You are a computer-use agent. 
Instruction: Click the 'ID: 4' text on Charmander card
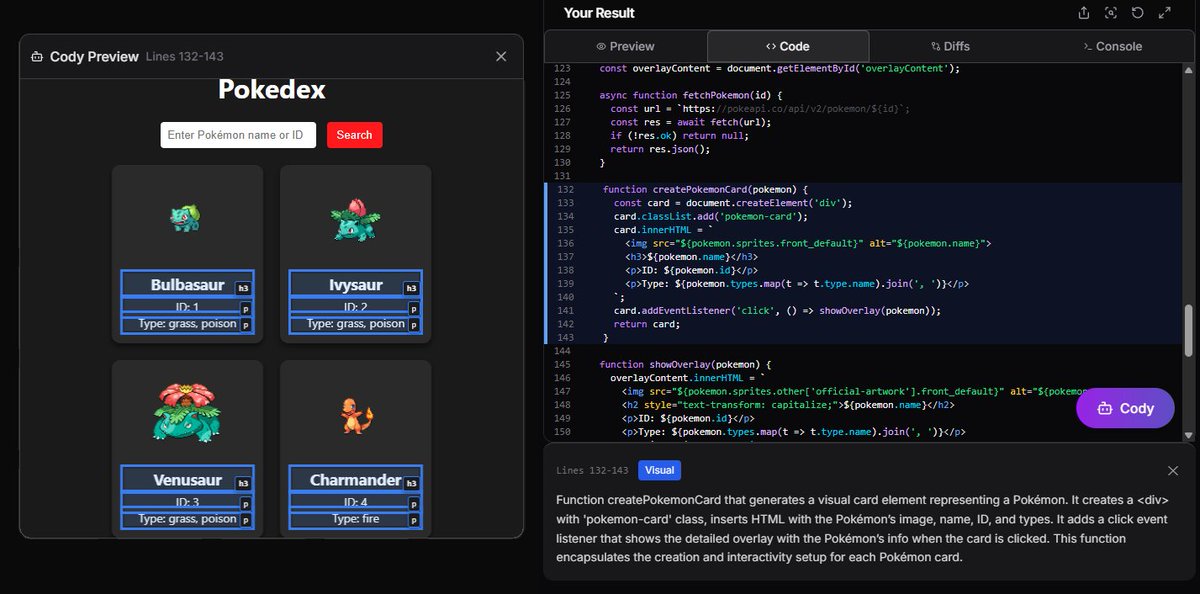point(355,502)
